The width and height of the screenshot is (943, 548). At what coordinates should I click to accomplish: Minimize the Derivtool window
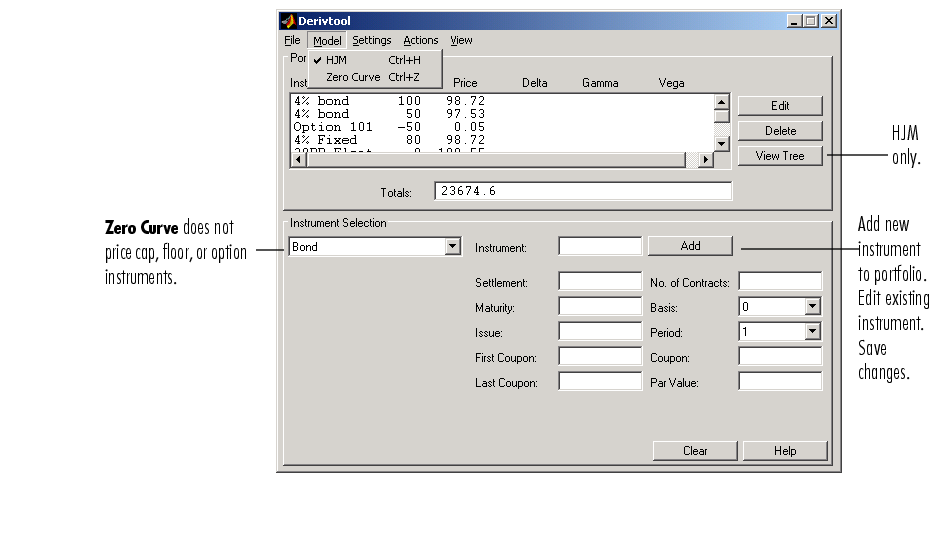tap(794, 21)
